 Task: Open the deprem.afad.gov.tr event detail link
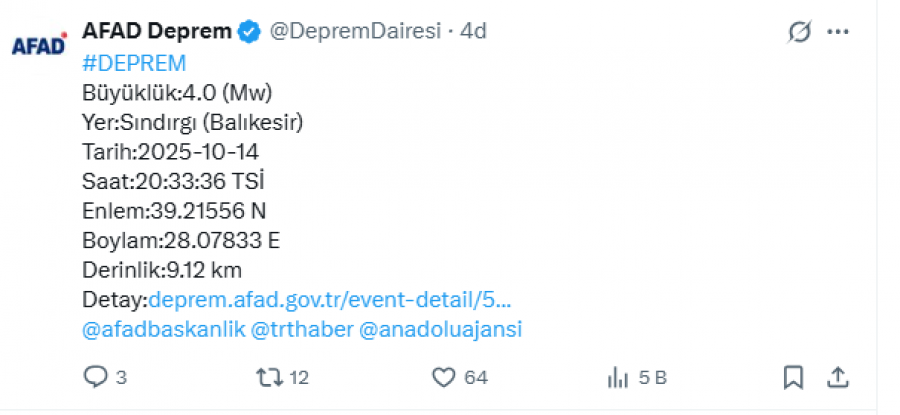[329, 299]
